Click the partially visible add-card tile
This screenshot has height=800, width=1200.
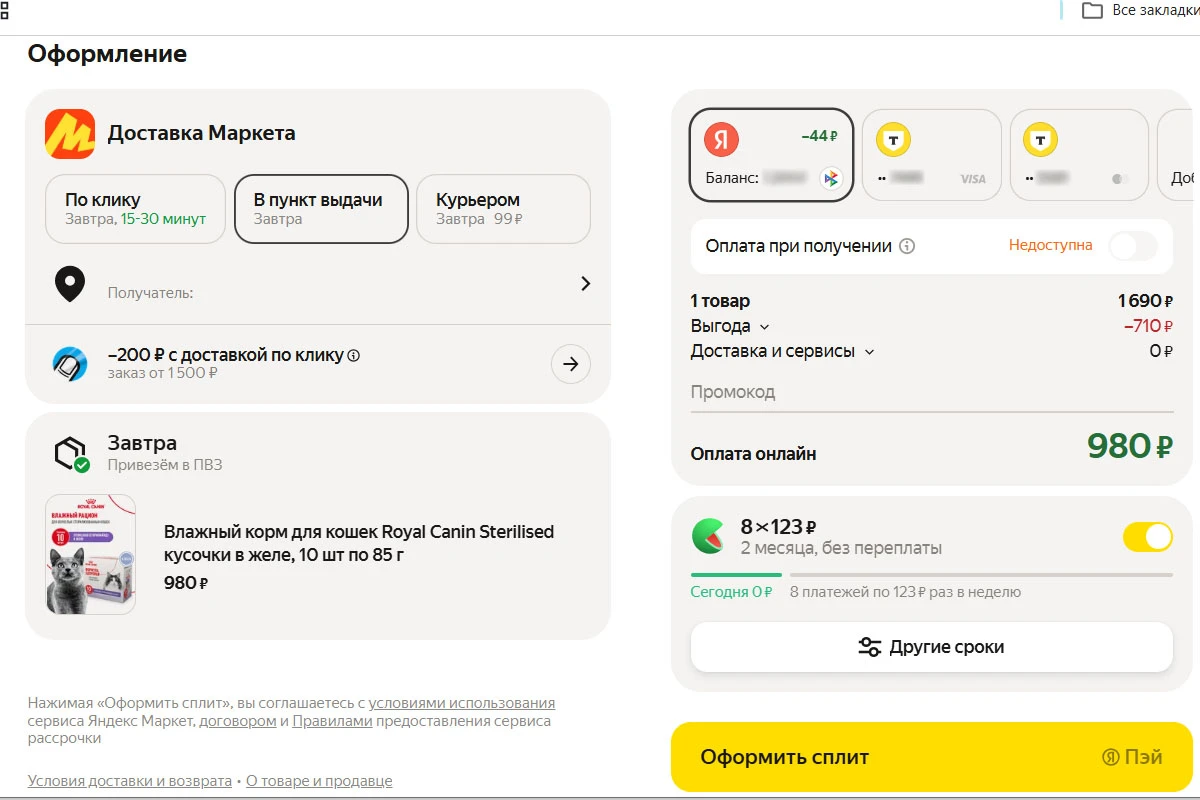tap(1178, 155)
